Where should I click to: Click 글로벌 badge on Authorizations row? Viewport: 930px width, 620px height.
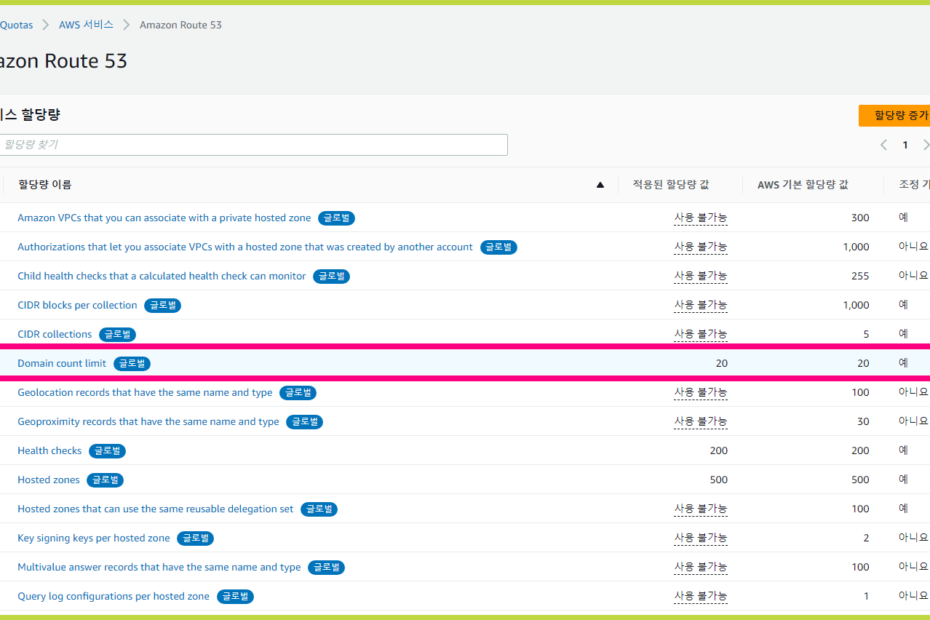(x=498, y=247)
